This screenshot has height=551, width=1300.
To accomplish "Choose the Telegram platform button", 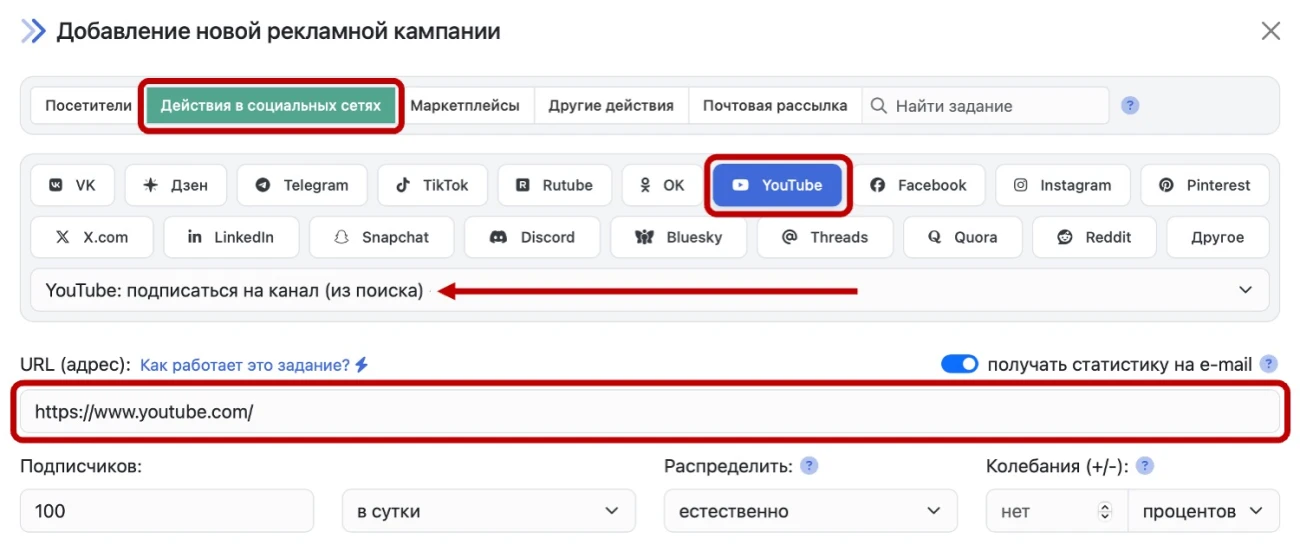I will (302, 185).
